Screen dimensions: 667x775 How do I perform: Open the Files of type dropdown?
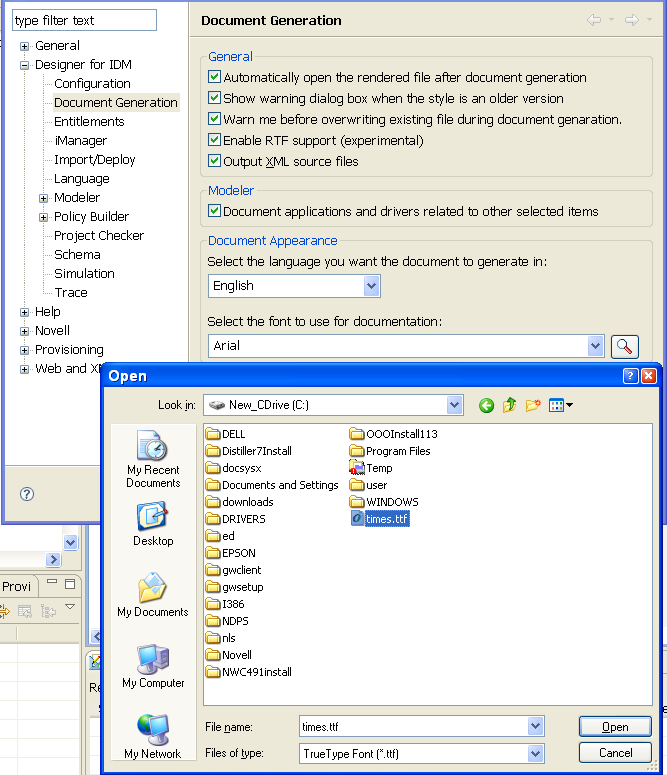pos(535,753)
